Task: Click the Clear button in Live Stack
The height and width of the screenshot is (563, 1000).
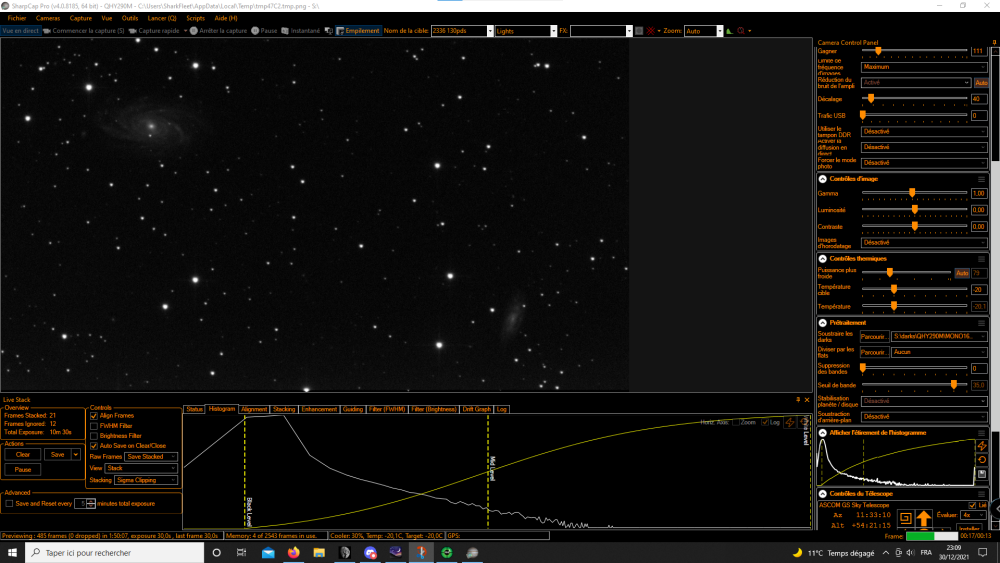Action: click(x=23, y=455)
